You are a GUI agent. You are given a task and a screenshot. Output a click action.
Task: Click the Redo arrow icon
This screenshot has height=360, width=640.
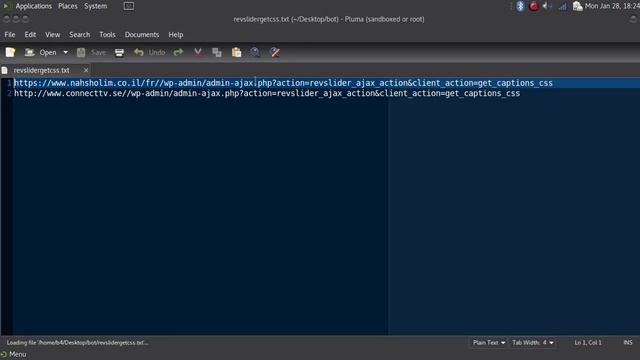point(178,52)
